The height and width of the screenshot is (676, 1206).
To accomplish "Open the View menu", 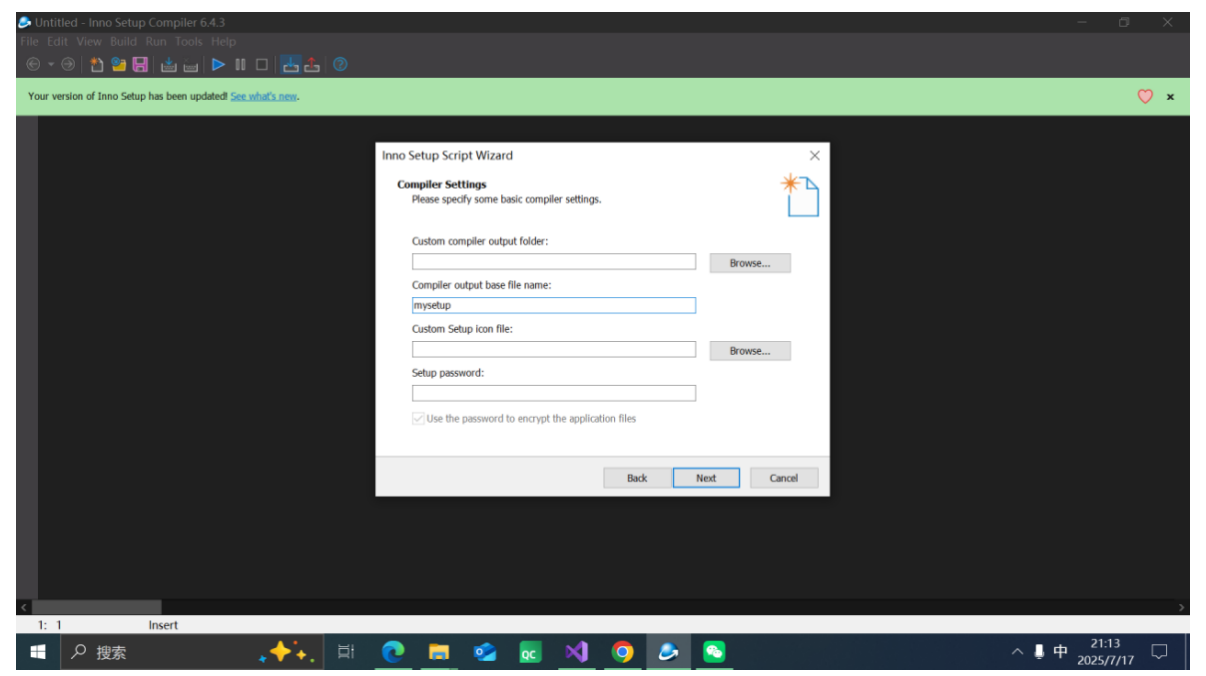I will 89,41.
